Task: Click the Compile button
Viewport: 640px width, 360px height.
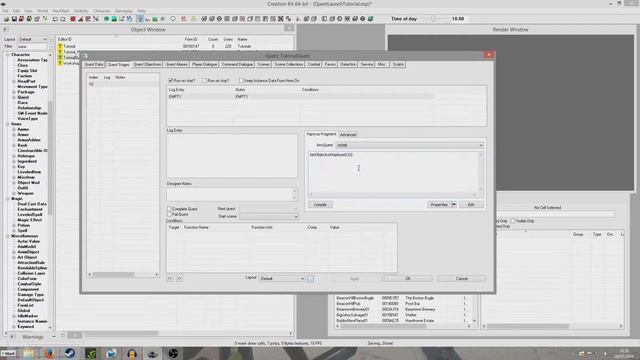Action: tap(320, 204)
